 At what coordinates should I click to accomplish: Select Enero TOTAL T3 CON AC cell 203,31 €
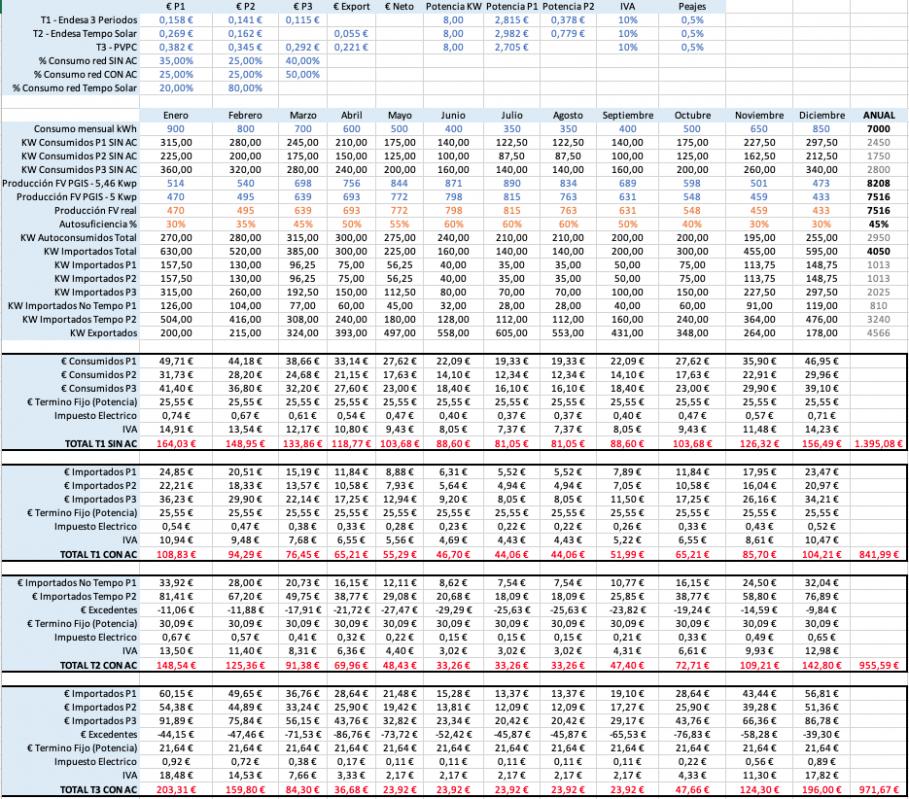(176, 789)
